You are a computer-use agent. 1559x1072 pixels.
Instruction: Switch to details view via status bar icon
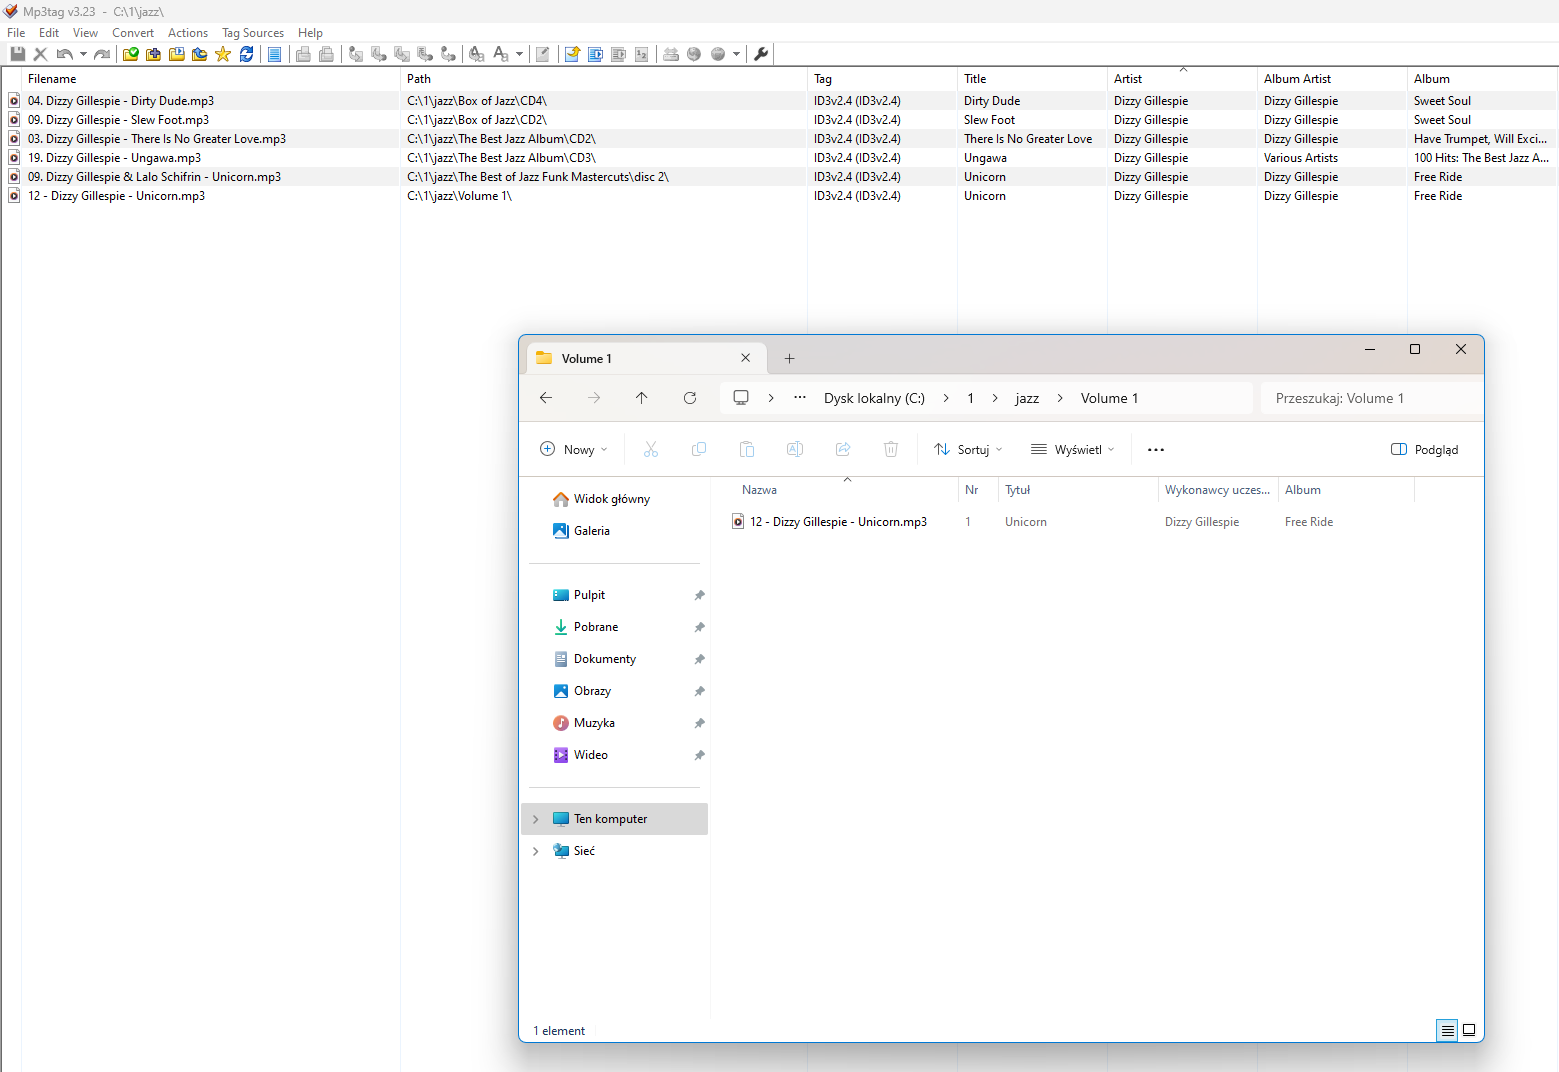(1447, 1030)
